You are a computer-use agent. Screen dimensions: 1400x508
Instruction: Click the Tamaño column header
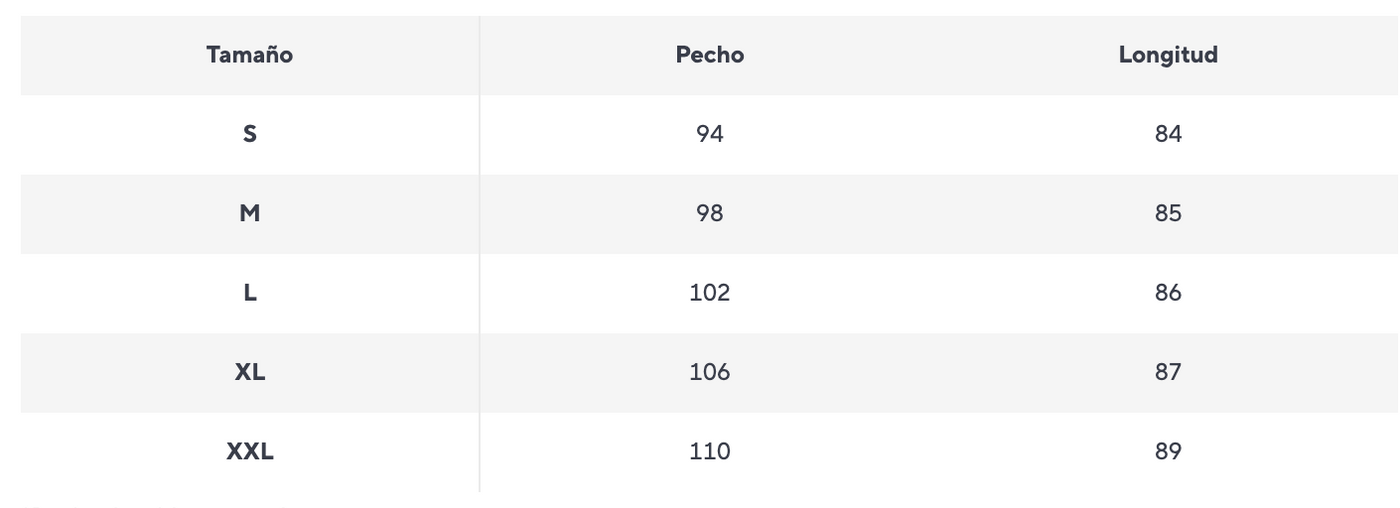click(x=250, y=55)
